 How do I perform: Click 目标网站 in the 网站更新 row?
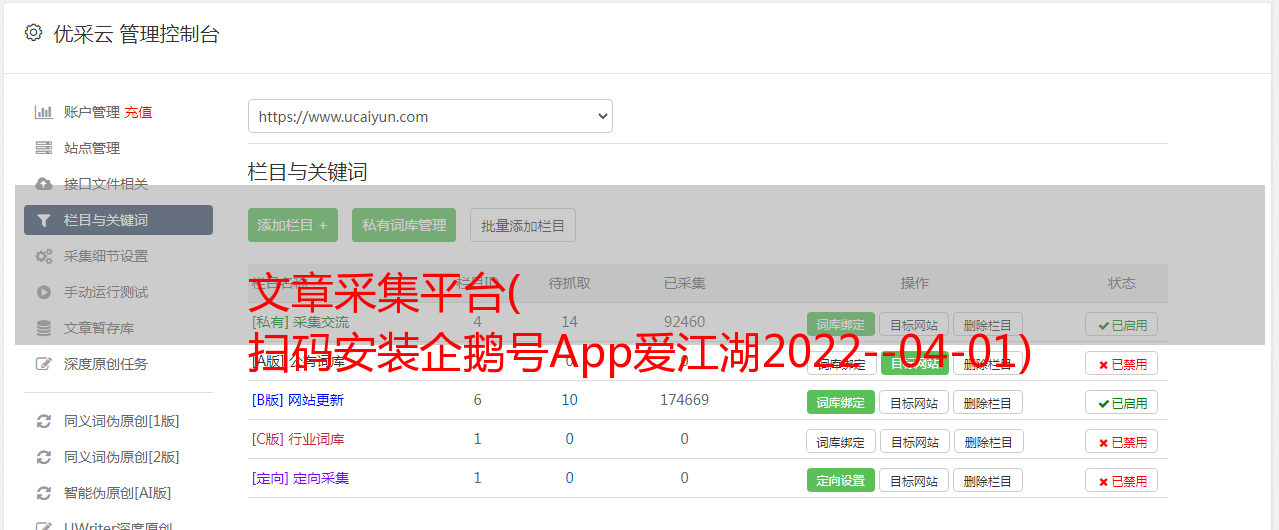click(x=914, y=403)
